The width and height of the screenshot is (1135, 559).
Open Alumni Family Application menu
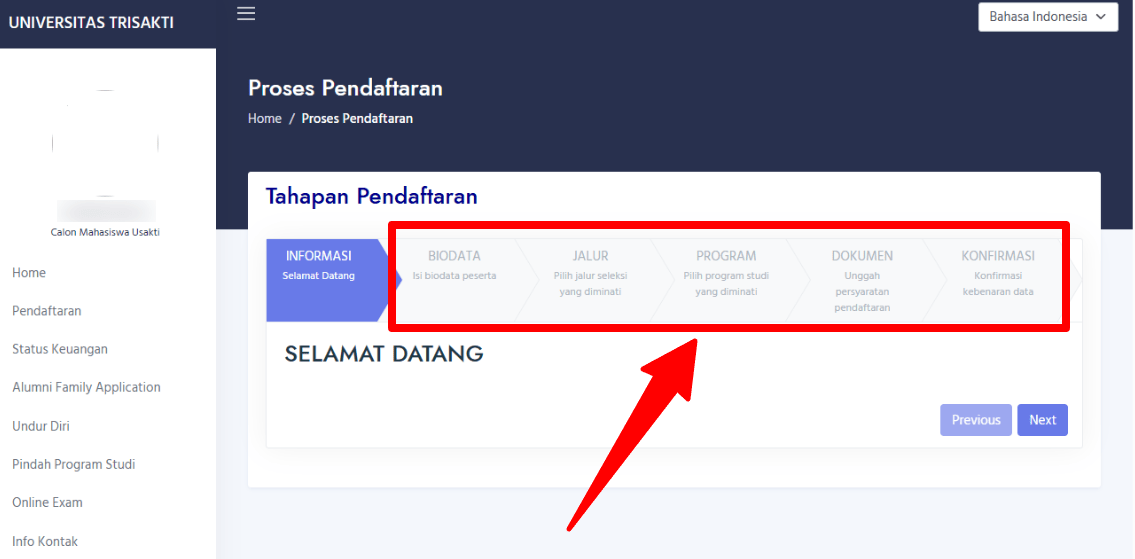tap(86, 387)
